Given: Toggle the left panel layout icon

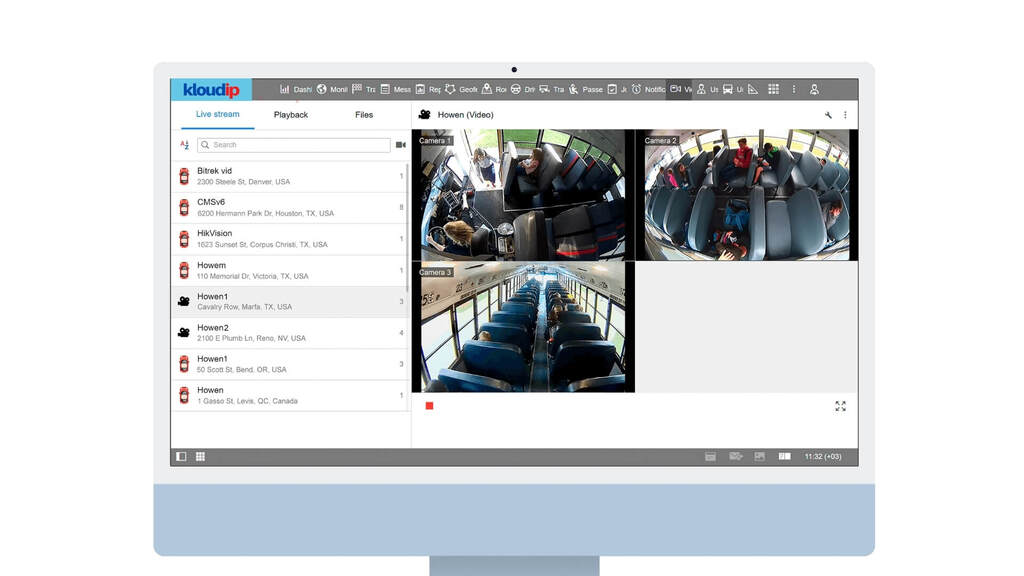Looking at the screenshot, I should tap(182, 456).
